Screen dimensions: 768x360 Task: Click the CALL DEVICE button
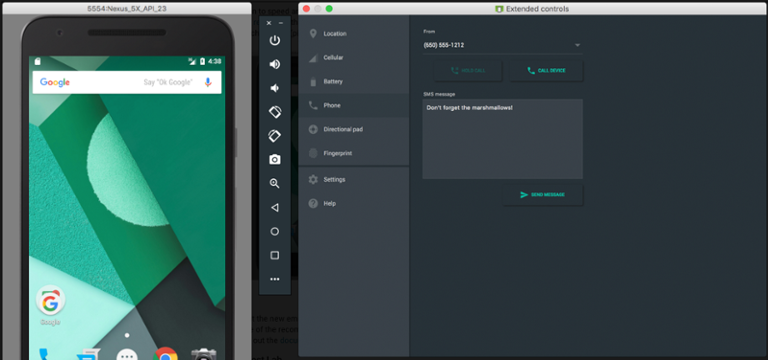(546, 71)
